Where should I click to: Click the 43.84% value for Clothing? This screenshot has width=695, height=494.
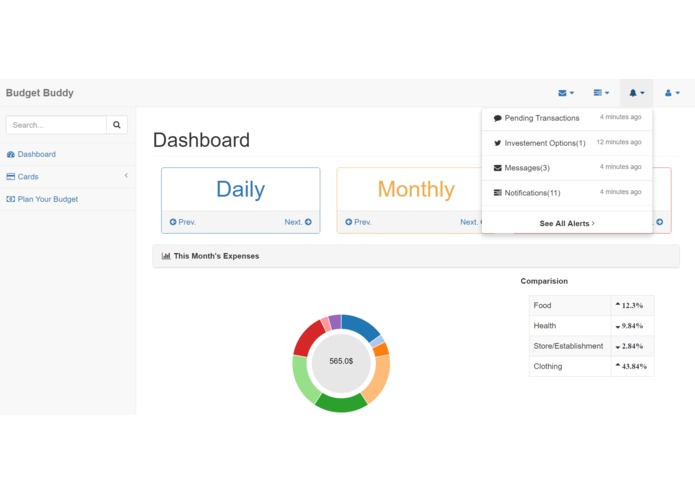click(634, 366)
